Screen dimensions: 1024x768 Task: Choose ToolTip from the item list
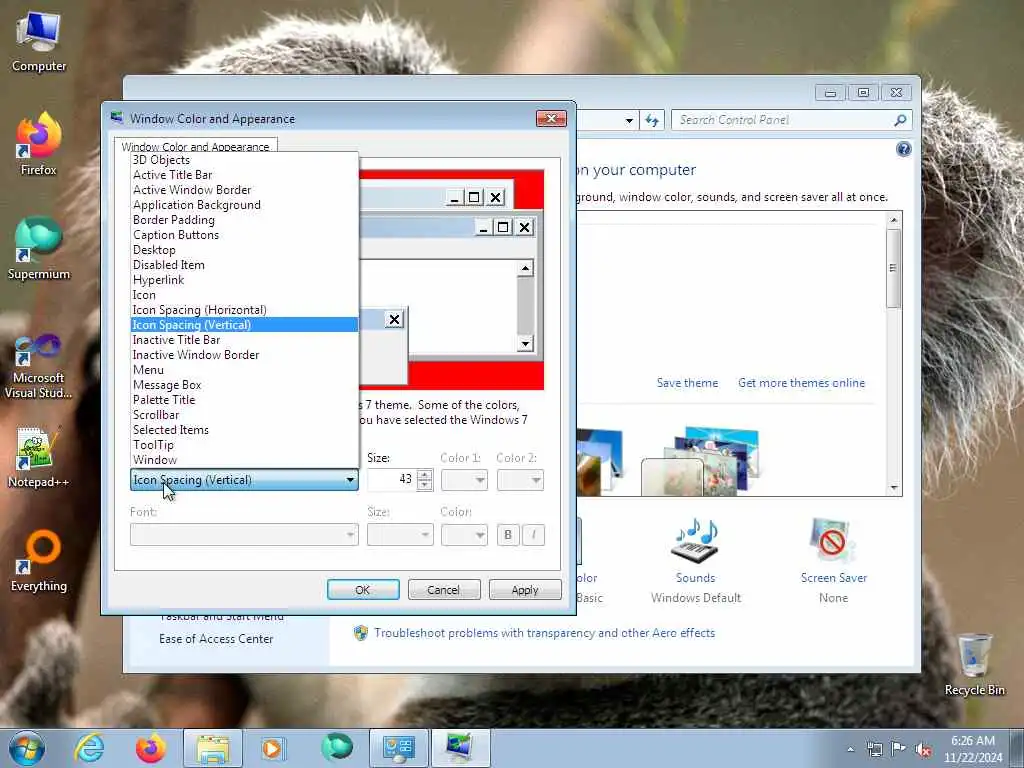click(x=244, y=445)
